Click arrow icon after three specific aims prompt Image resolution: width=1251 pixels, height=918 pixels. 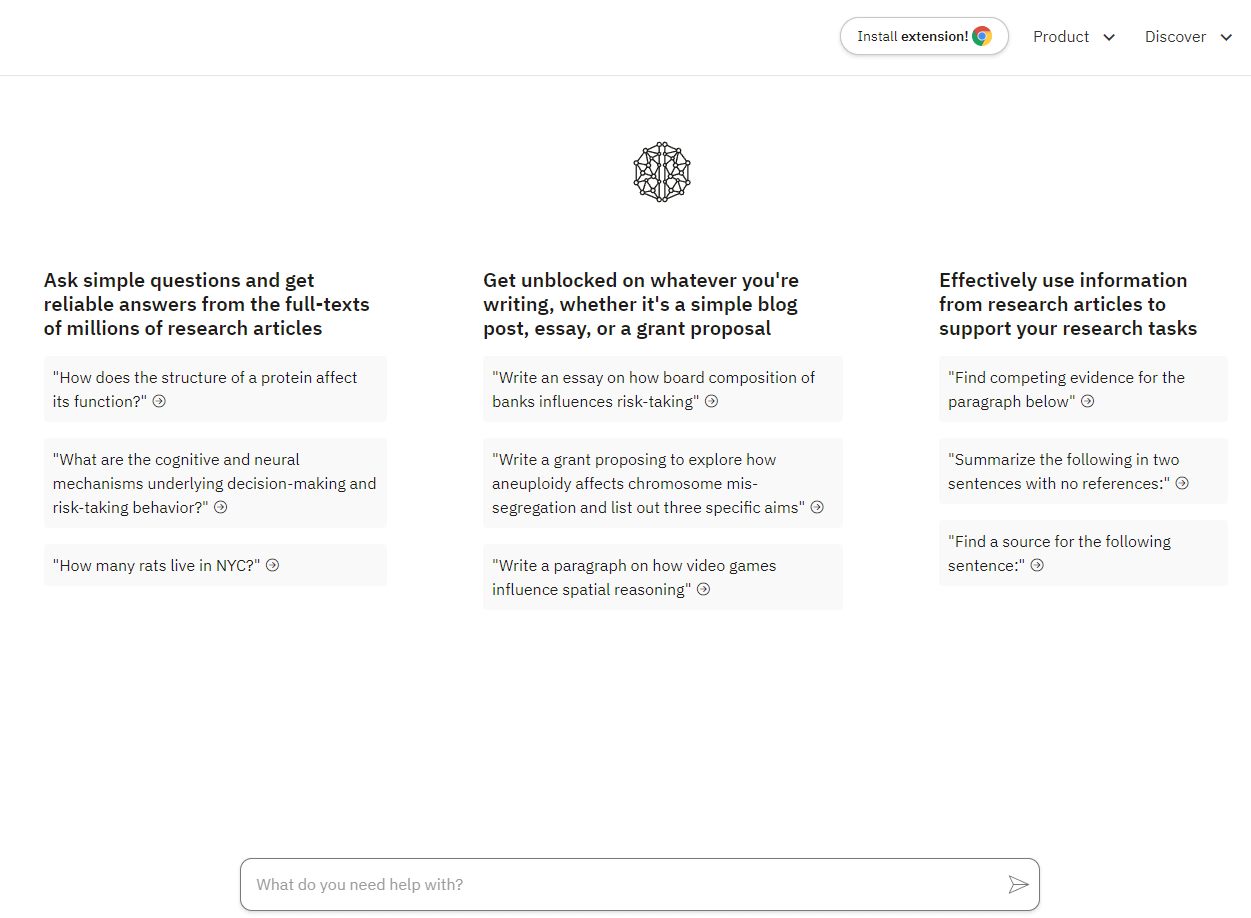[x=817, y=507]
